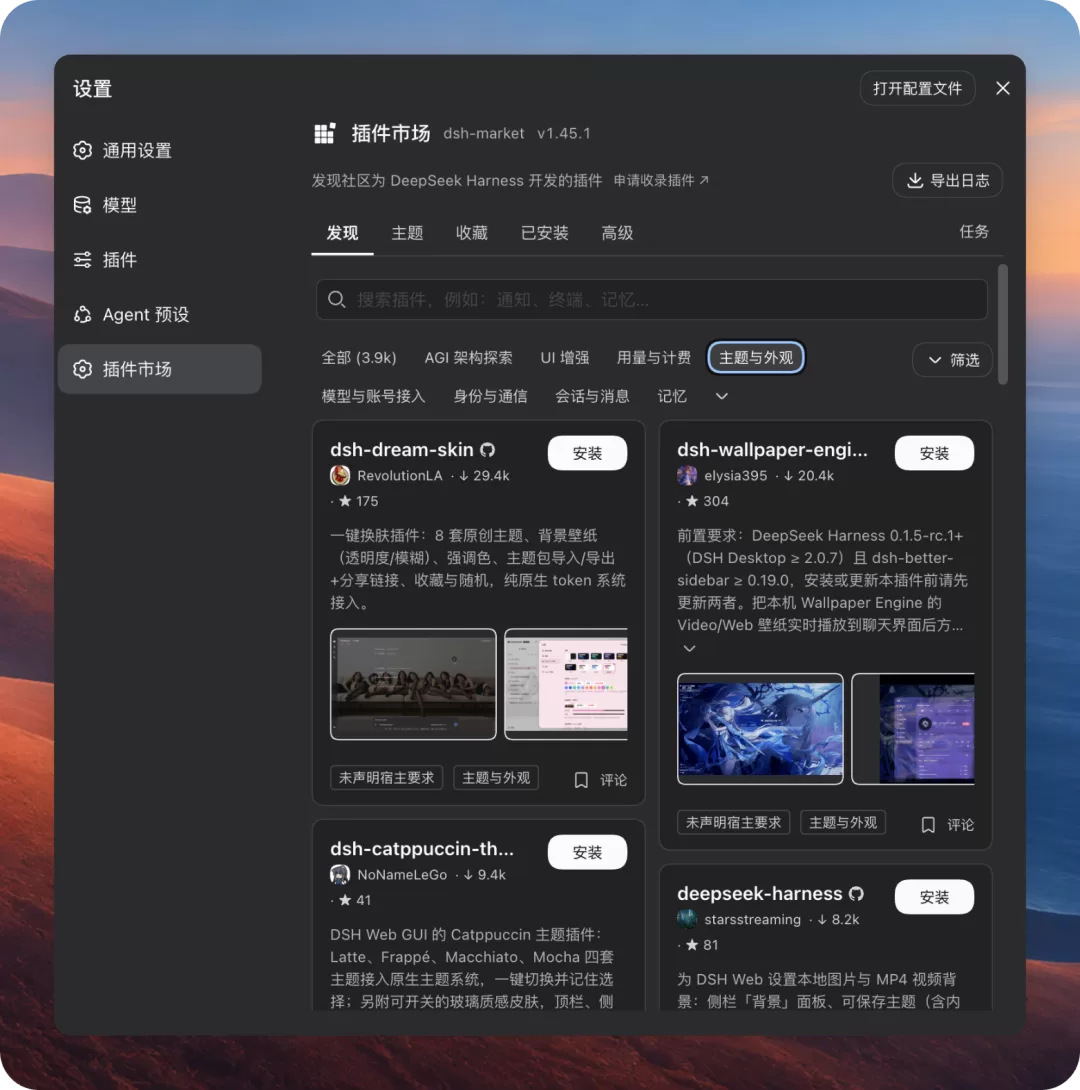Viewport: 1080px width, 1090px height.
Task: Expand more categories chevron after 记忆
Action: tap(721, 396)
